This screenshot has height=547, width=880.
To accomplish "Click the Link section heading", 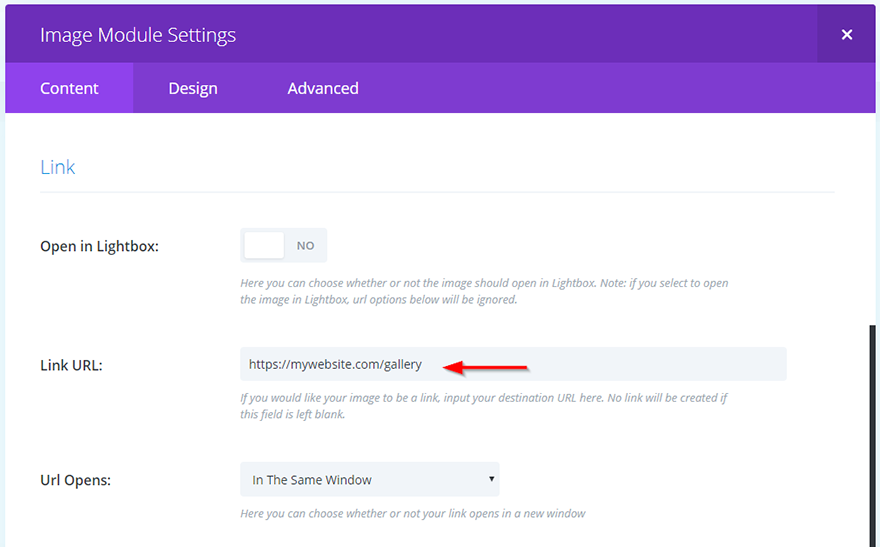I will [x=58, y=167].
